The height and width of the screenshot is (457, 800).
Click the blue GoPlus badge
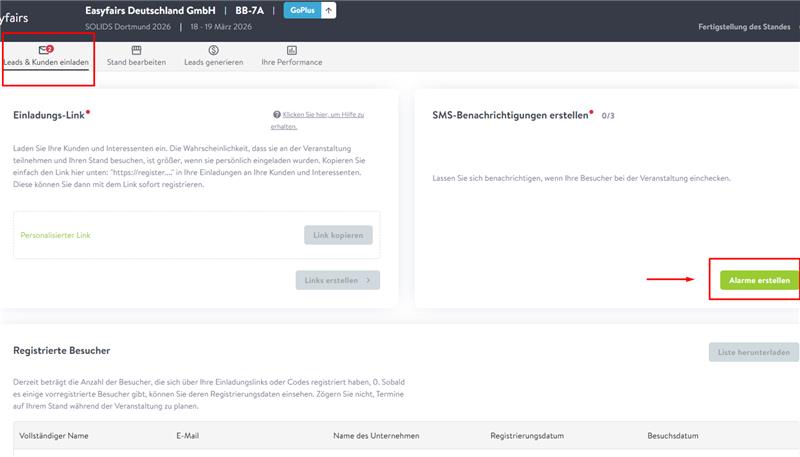coord(300,10)
